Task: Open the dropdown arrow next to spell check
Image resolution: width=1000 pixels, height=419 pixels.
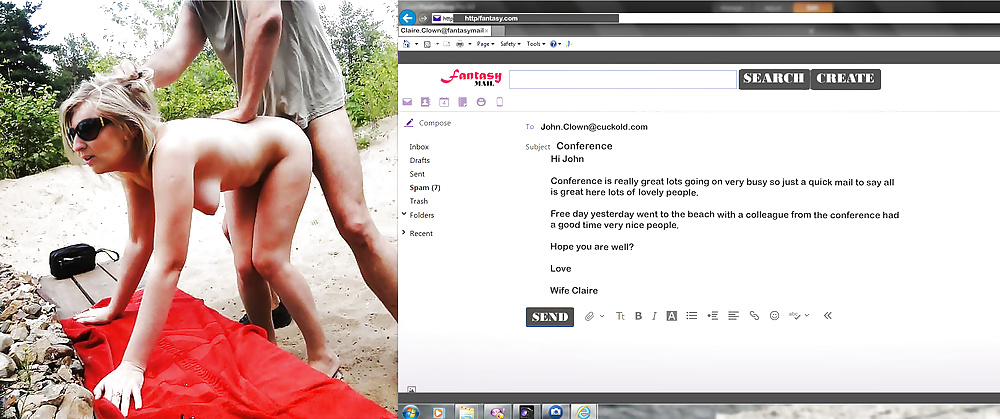Action: (807, 315)
